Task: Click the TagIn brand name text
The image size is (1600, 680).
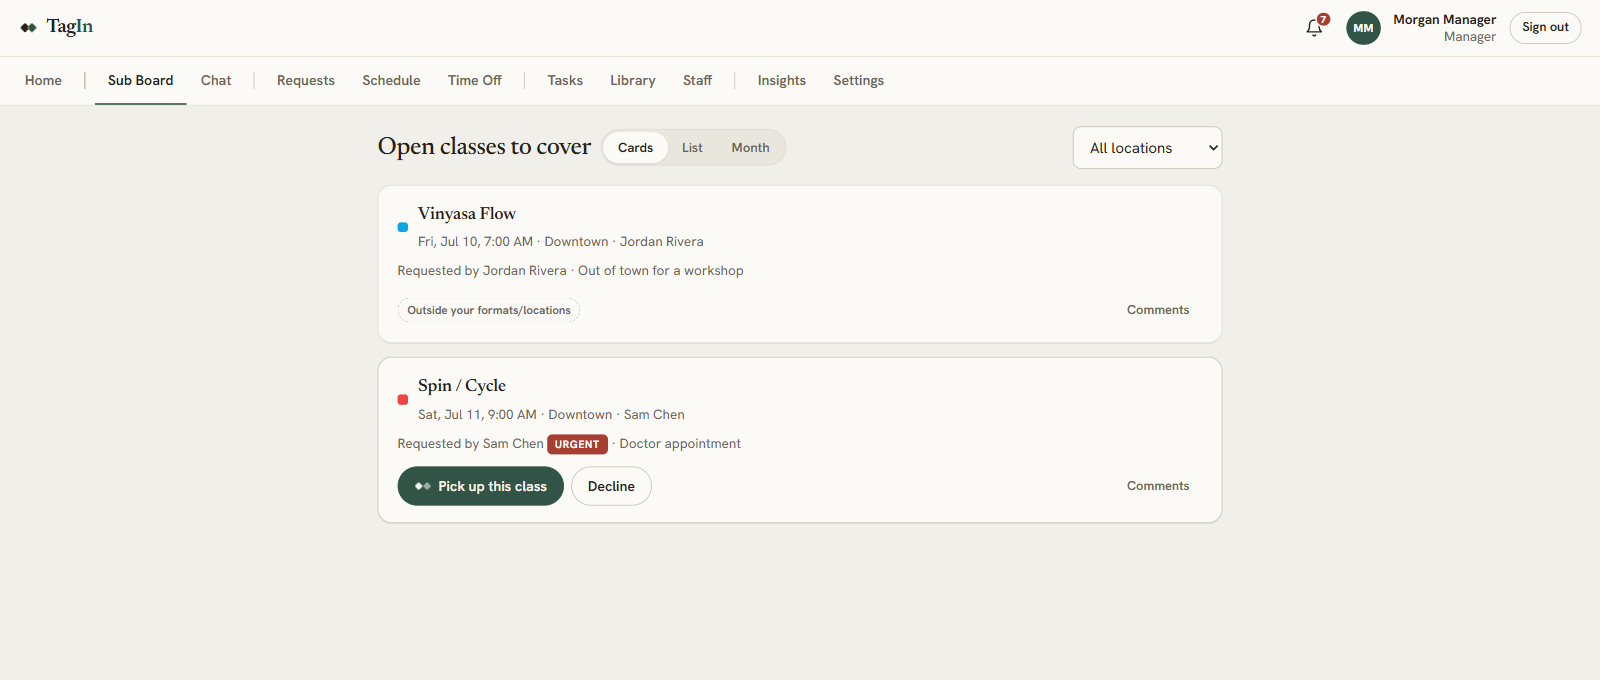Action: pyautogui.click(x=70, y=26)
